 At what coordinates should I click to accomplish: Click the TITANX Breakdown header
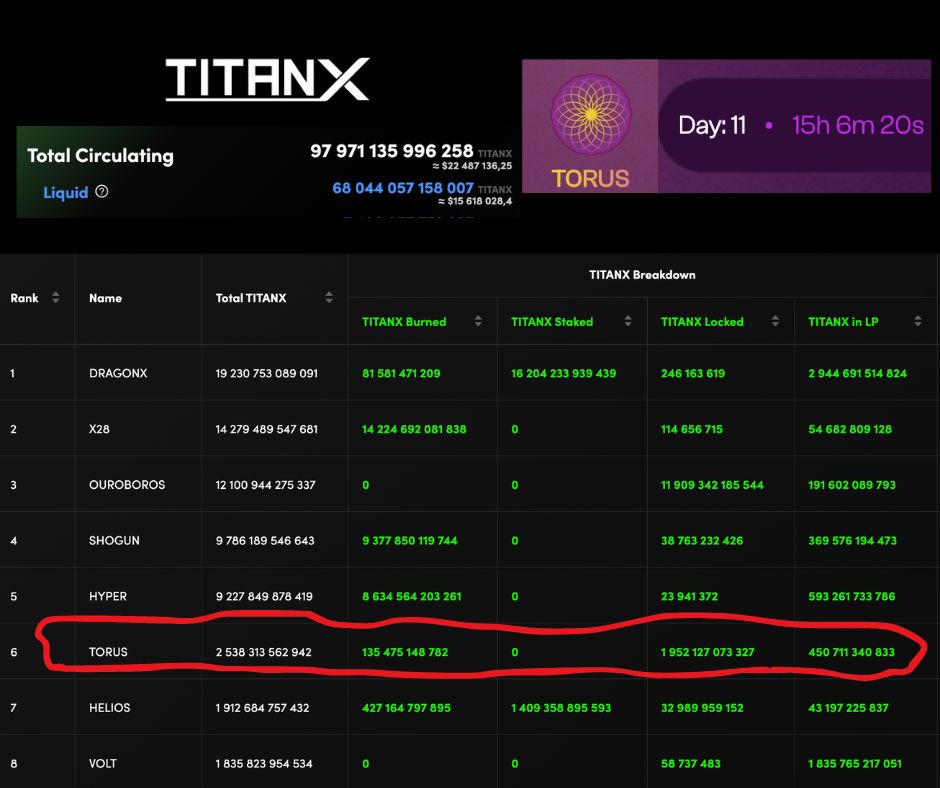click(x=642, y=275)
